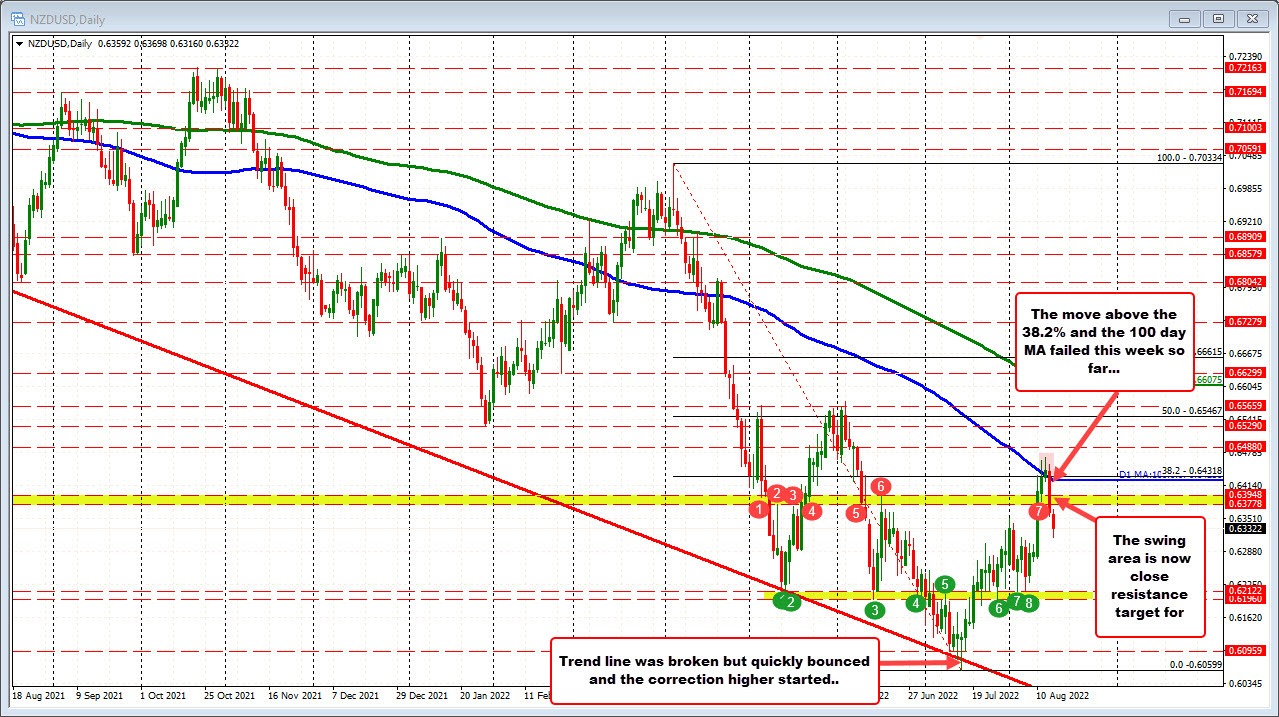Click the green 0.66075 moving average value

1211,380
